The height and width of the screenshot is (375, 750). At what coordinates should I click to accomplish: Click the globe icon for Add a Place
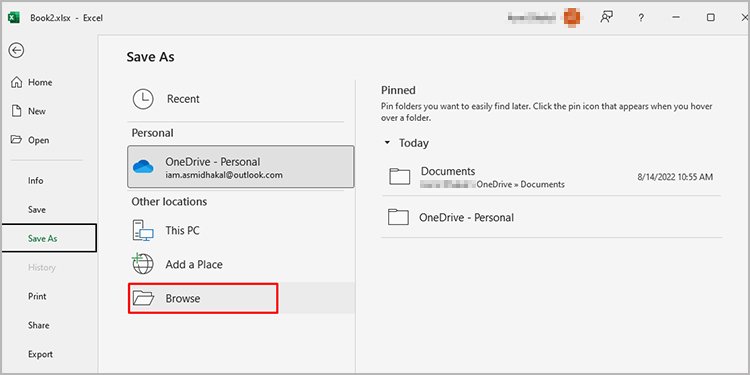click(143, 264)
